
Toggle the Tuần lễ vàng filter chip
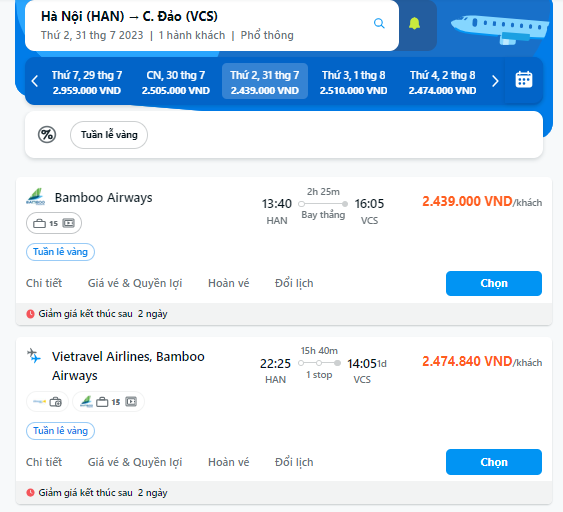click(109, 135)
